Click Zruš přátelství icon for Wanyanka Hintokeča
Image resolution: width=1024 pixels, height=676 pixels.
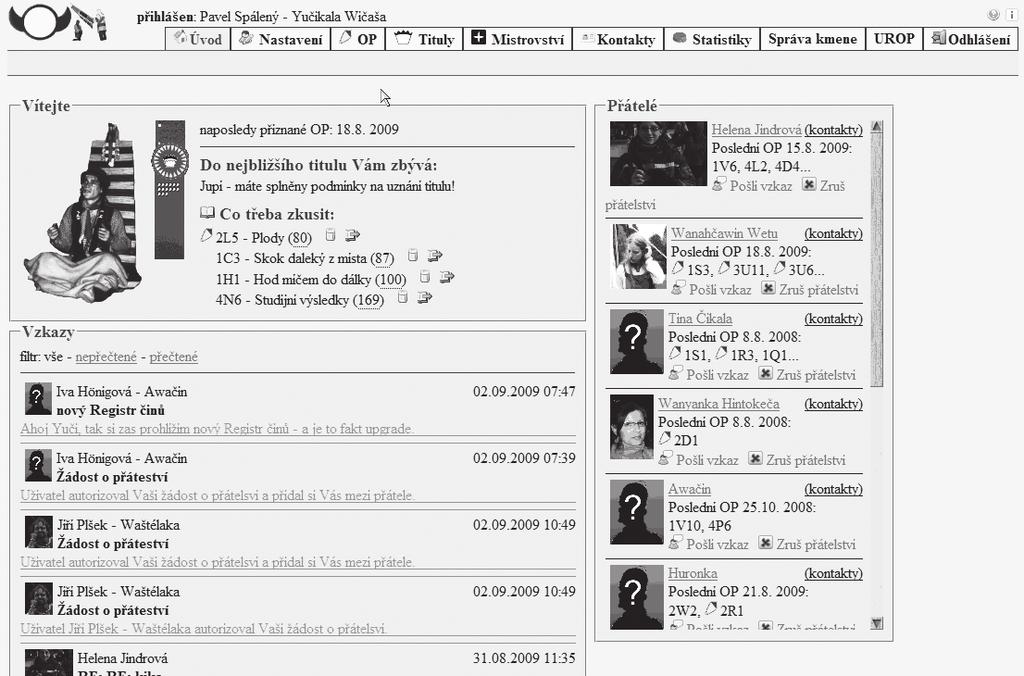[x=755, y=459]
